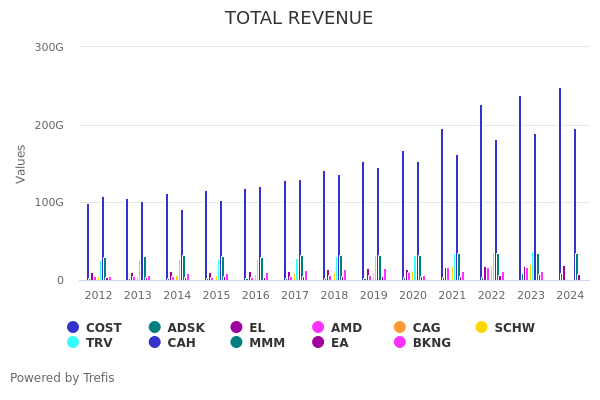Image resolution: width=600 pixels, height=400 pixels.
Task: Click the CAG orange legend dot
Action: 400,328
